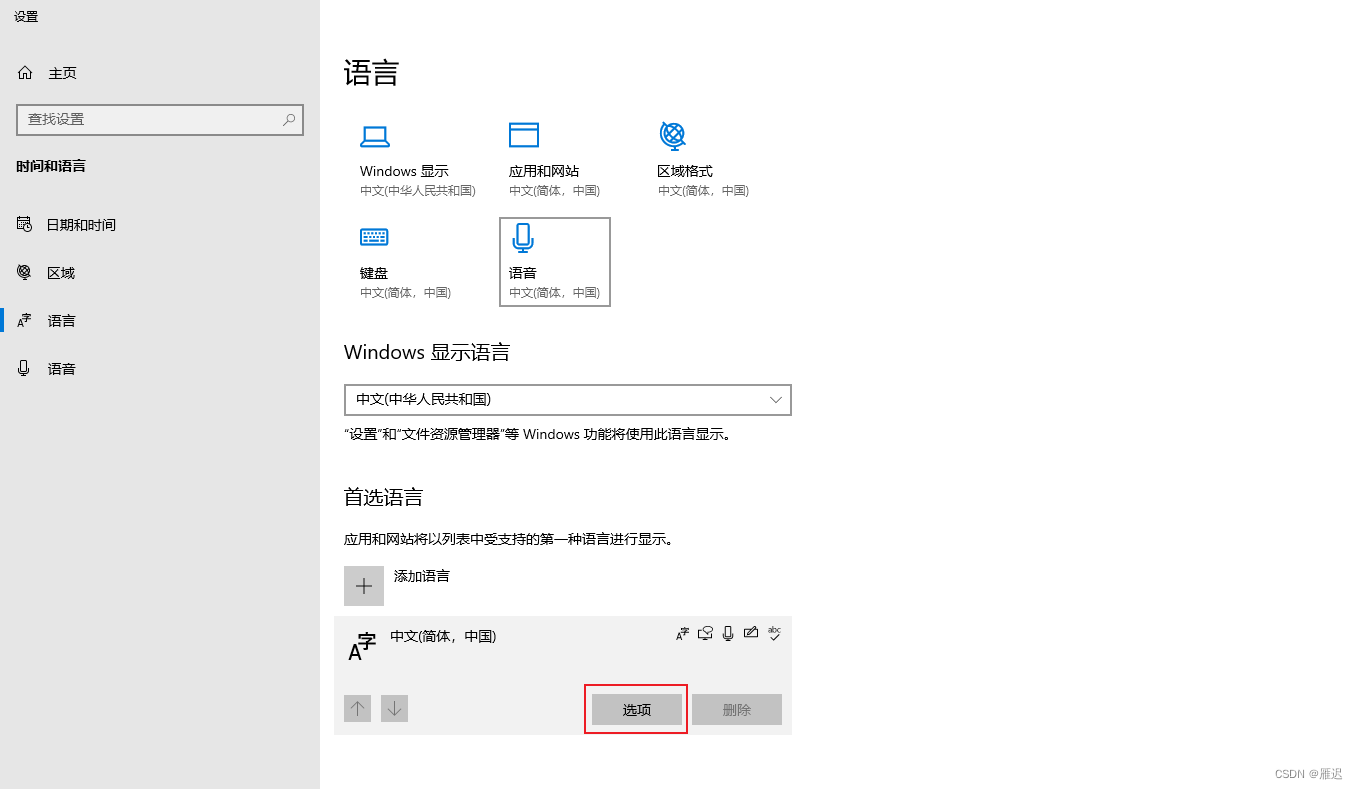Click the abc spell-check feature icon
The height and width of the screenshot is (789, 1358).
(x=774, y=633)
